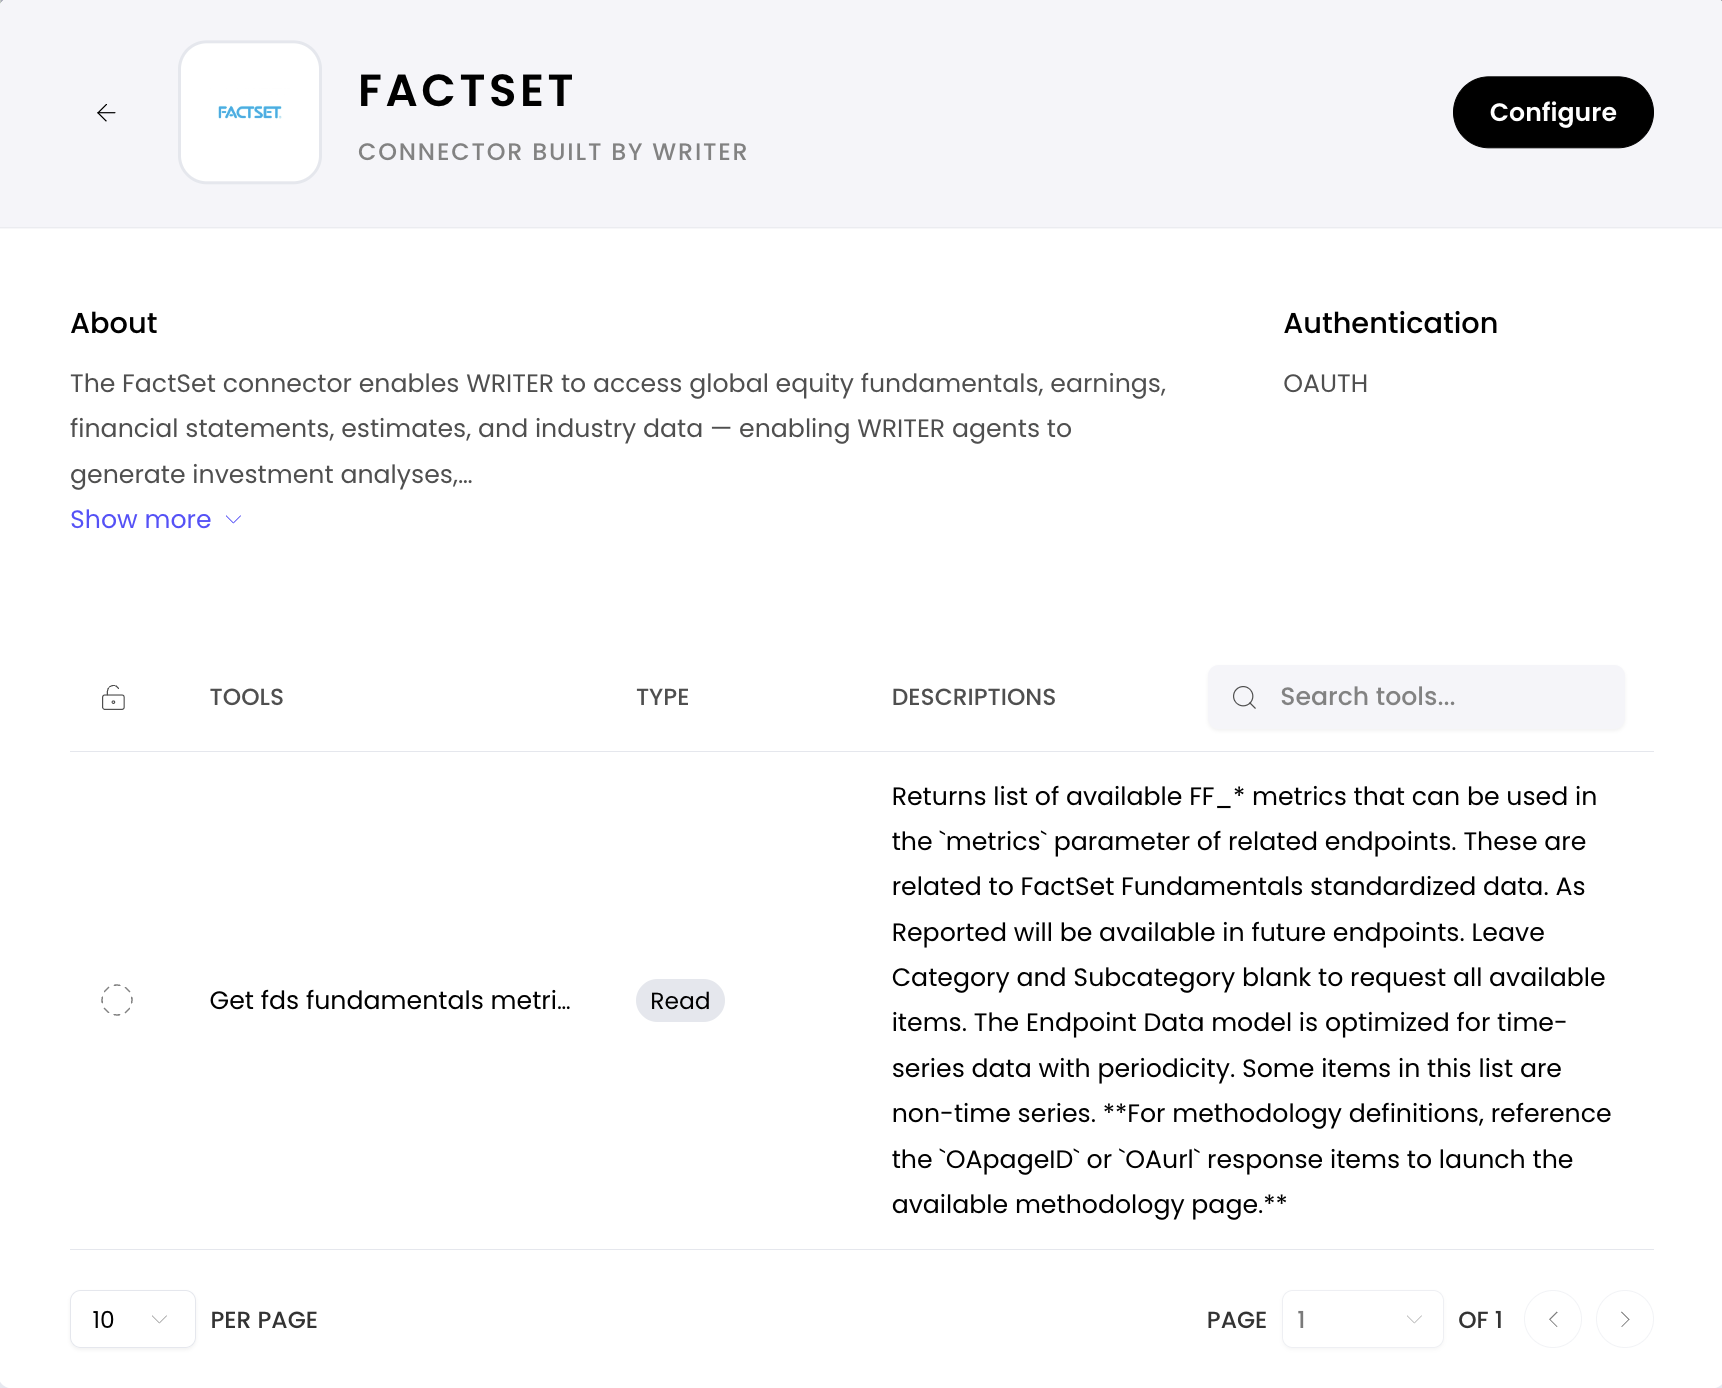Click the back arrow icon

tap(106, 113)
